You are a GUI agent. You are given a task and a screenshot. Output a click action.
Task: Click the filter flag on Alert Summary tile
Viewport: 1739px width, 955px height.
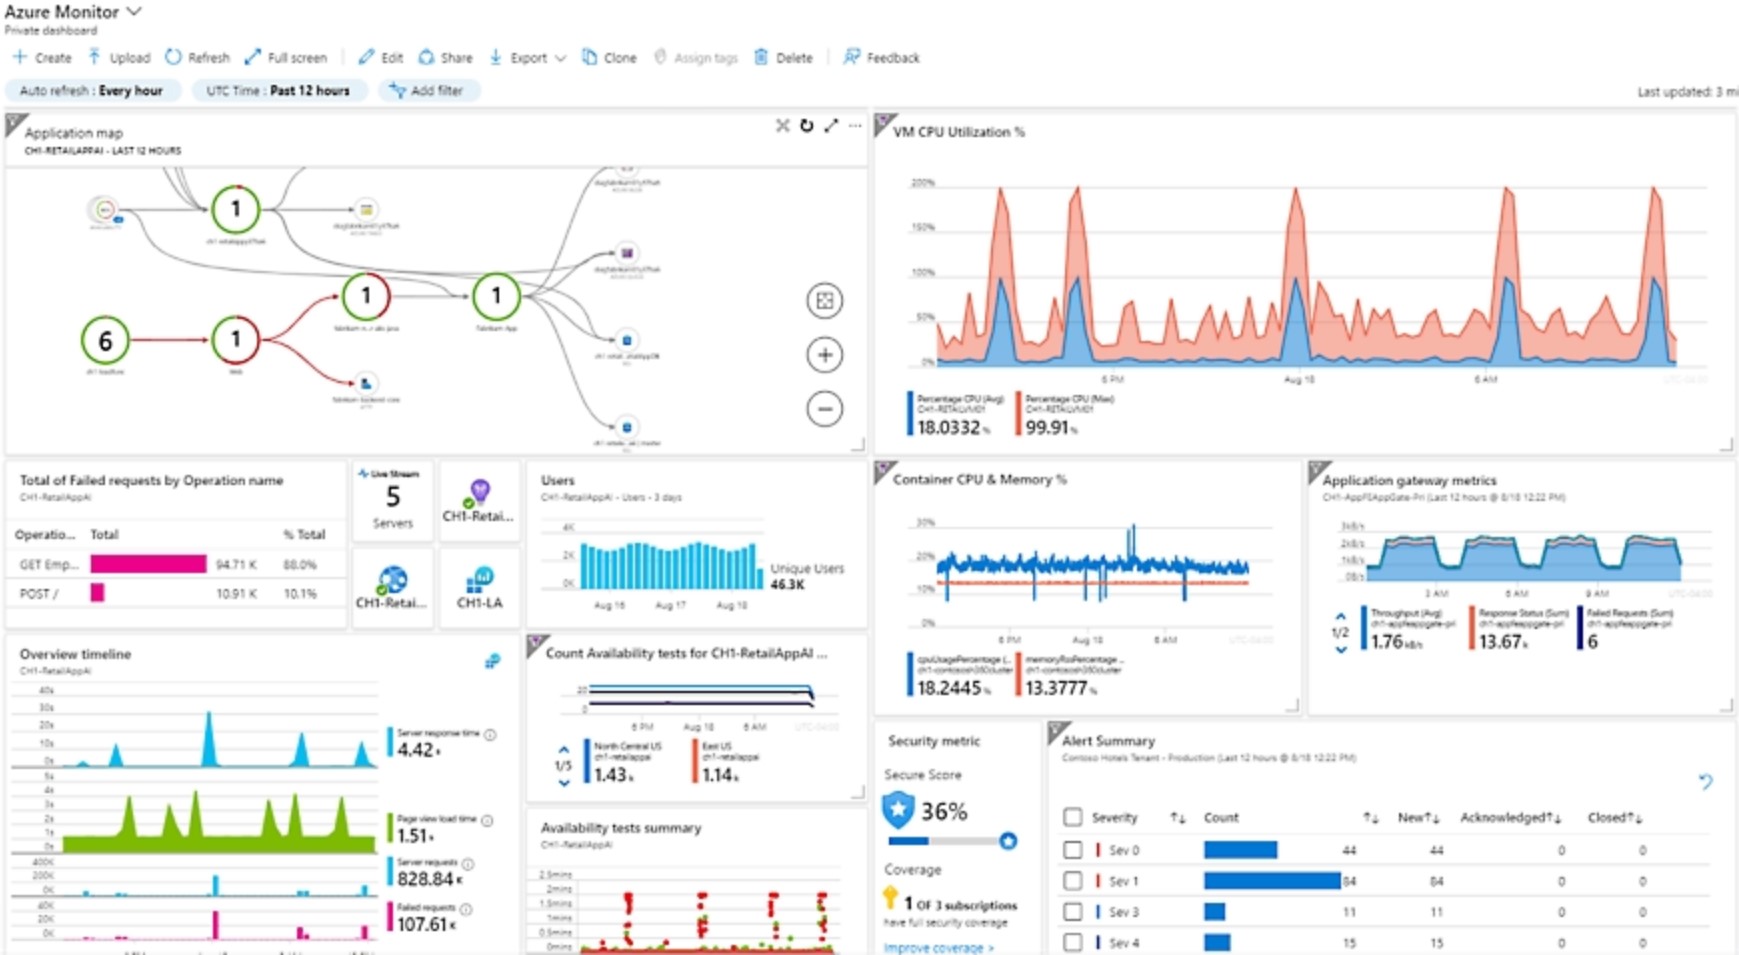pyautogui.click(x=1058, y=732)
